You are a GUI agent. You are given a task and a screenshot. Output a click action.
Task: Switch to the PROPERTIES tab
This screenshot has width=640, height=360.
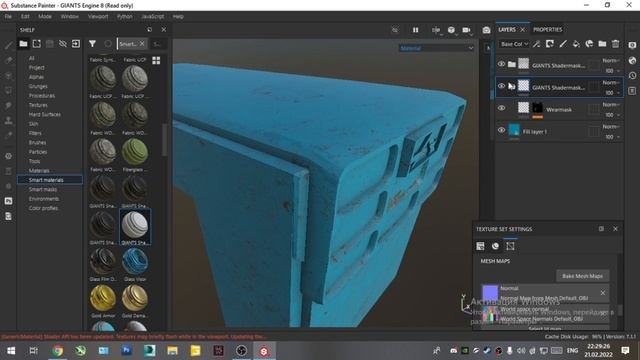[547, 29]
